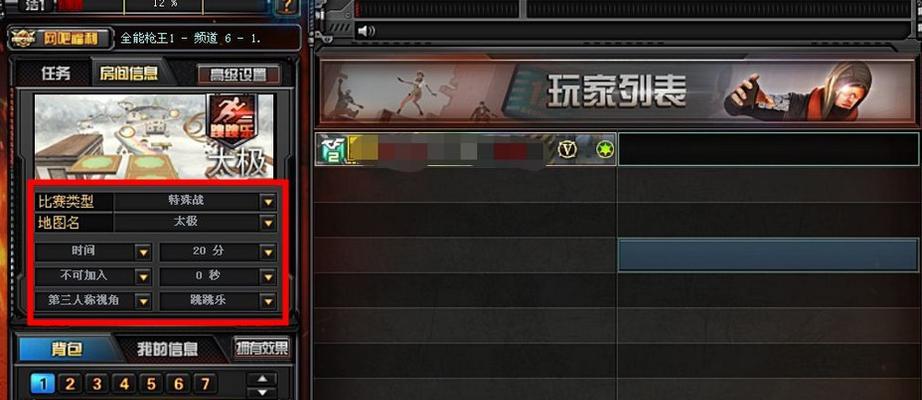922x400 pixels.
Task: Expand the 不可加入 dropdown
Action: (x=143, y=276)
